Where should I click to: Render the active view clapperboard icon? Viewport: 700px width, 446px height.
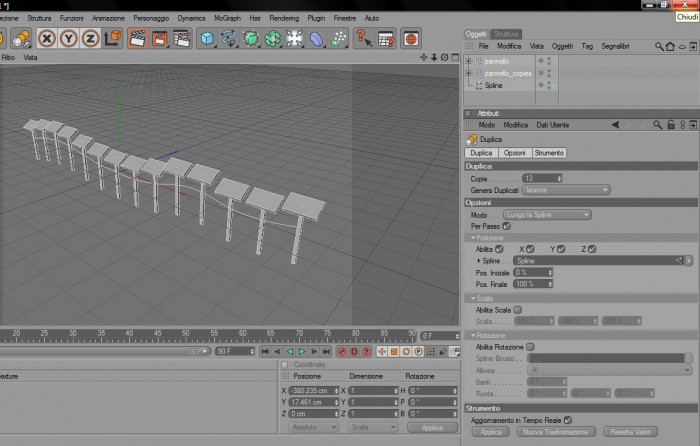click(138, 38)
